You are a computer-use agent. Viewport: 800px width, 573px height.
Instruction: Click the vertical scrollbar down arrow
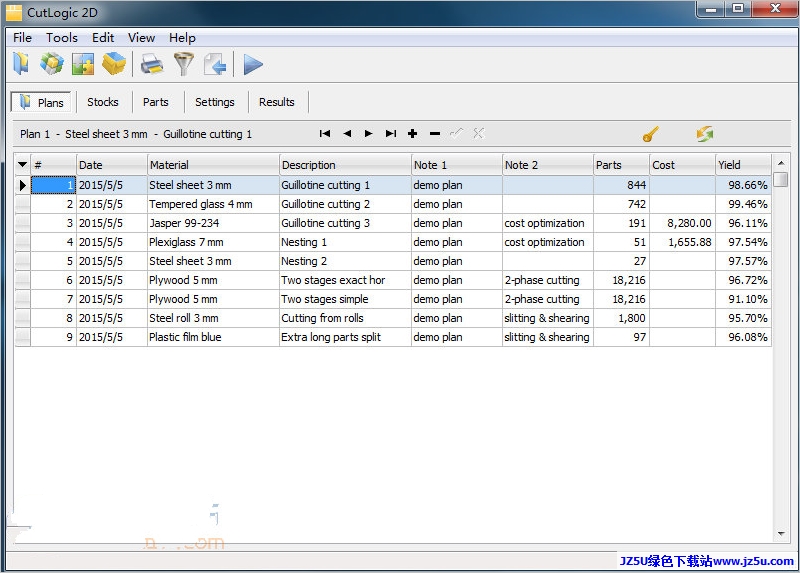click(x=781, y=534)
